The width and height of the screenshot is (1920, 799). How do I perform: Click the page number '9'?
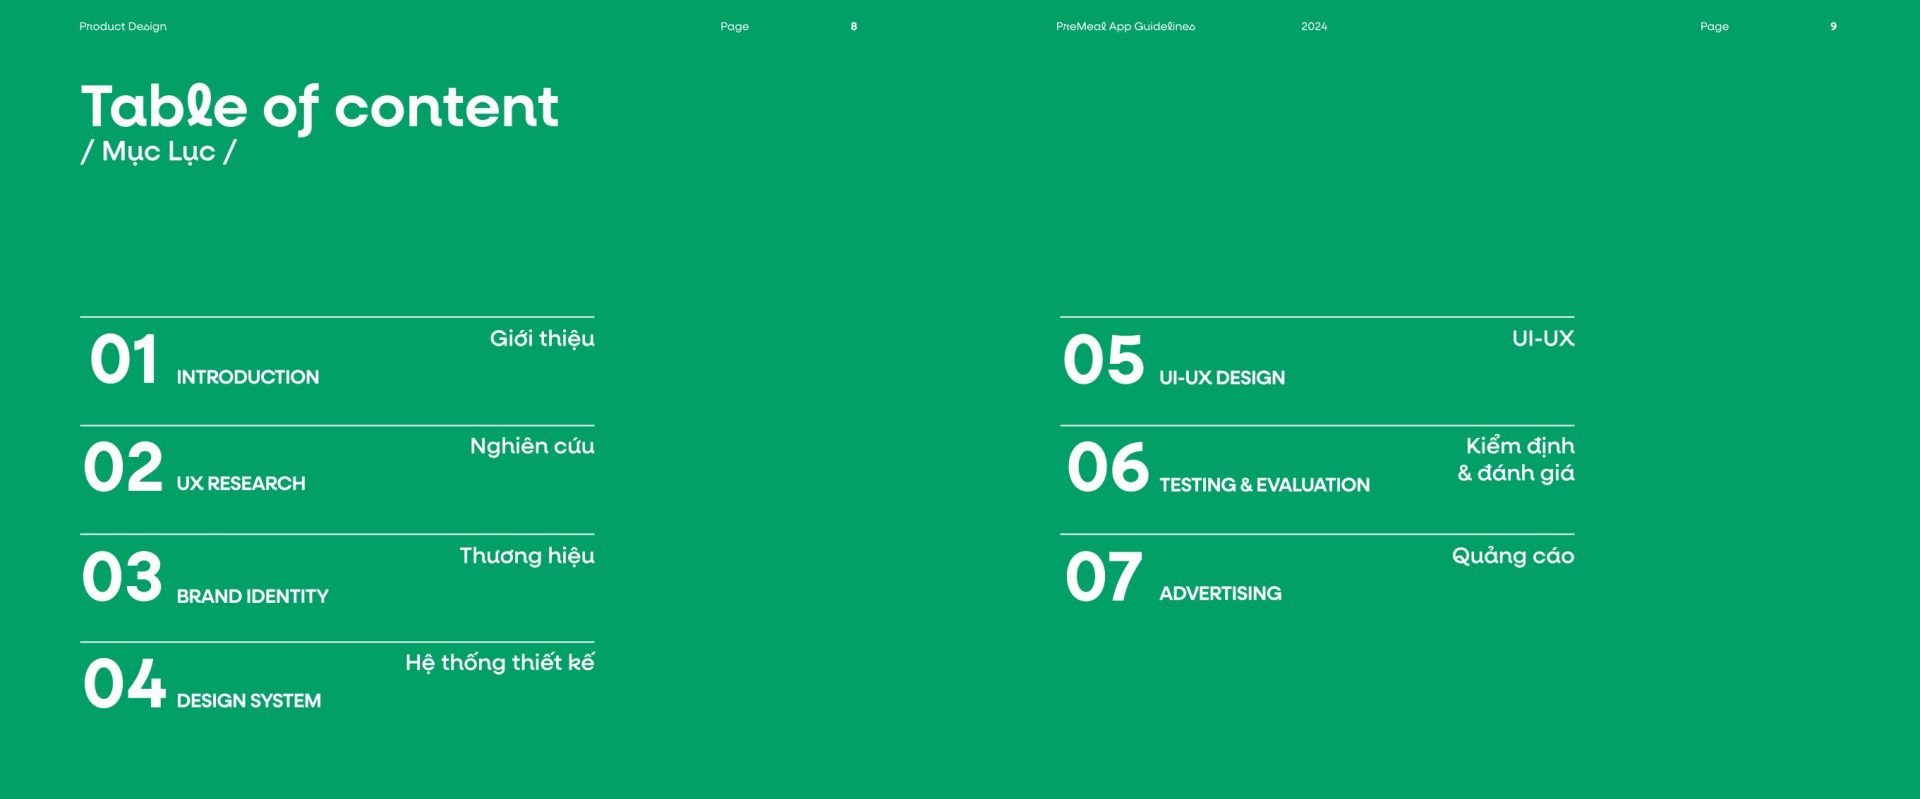point(1833,26)
